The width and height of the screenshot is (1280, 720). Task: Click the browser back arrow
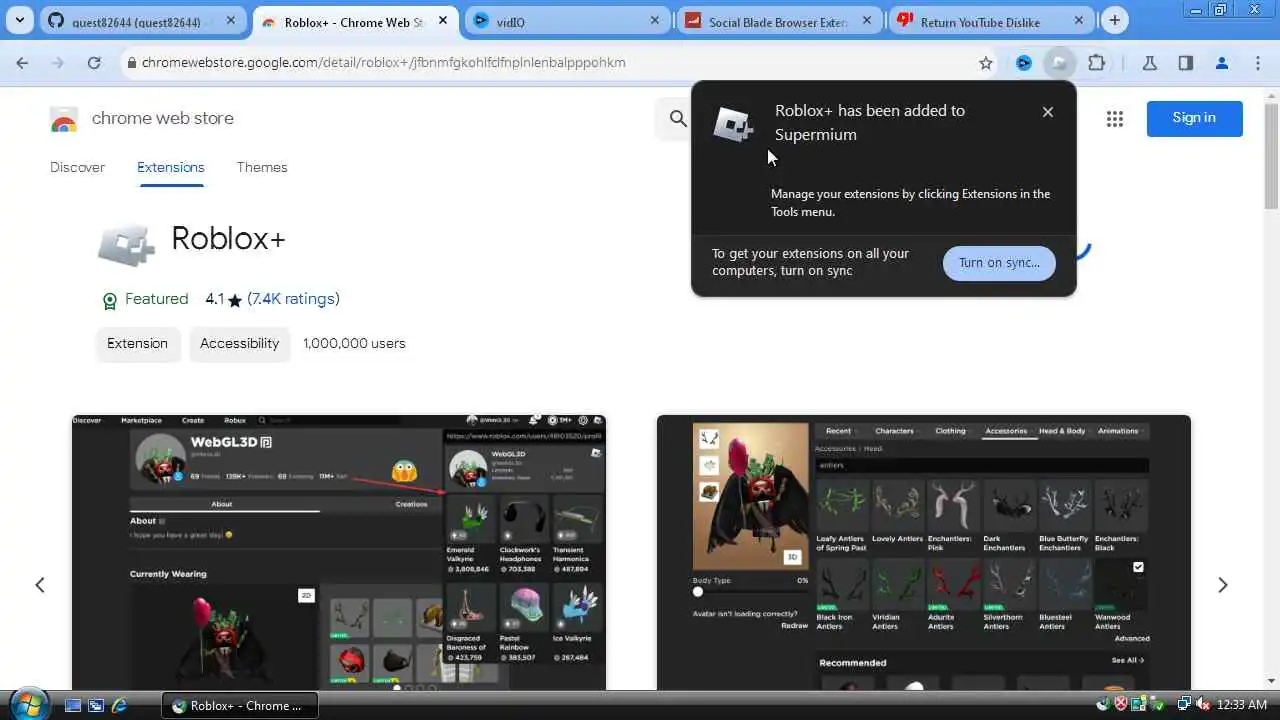[x=22, y=62]
